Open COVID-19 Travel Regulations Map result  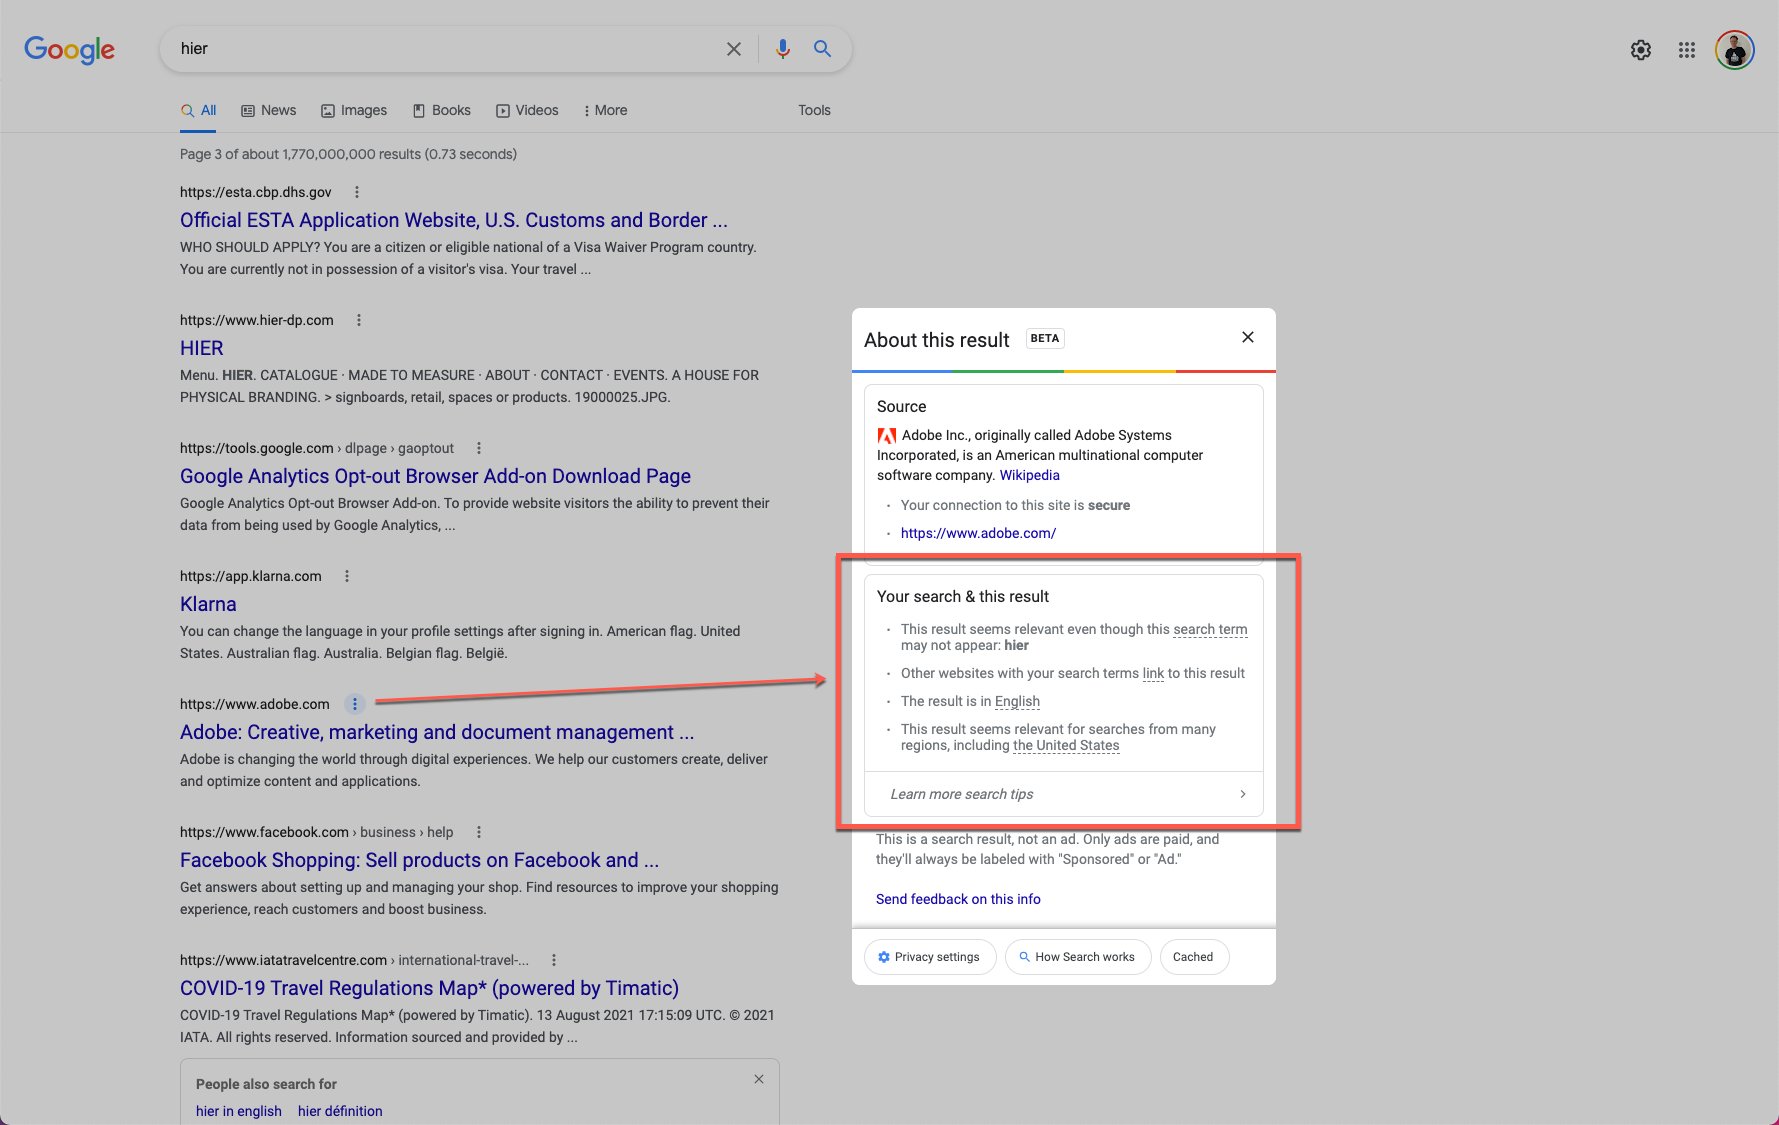tap(429, 988)
